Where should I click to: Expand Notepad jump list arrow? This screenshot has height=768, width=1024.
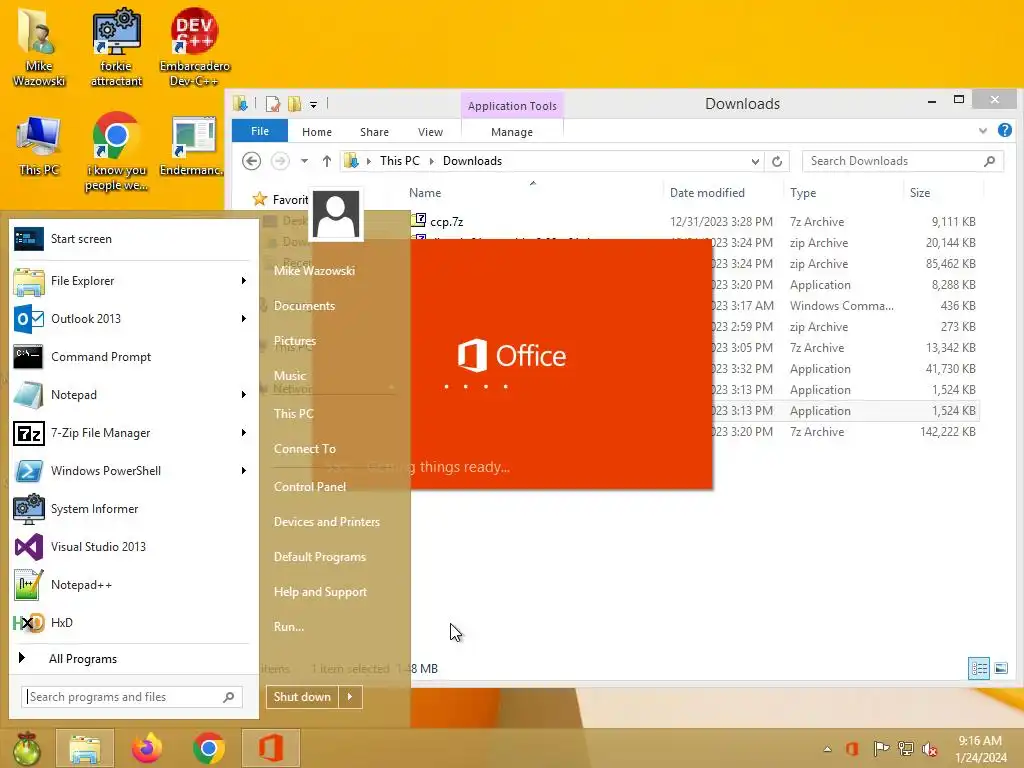tap(244, 394)
